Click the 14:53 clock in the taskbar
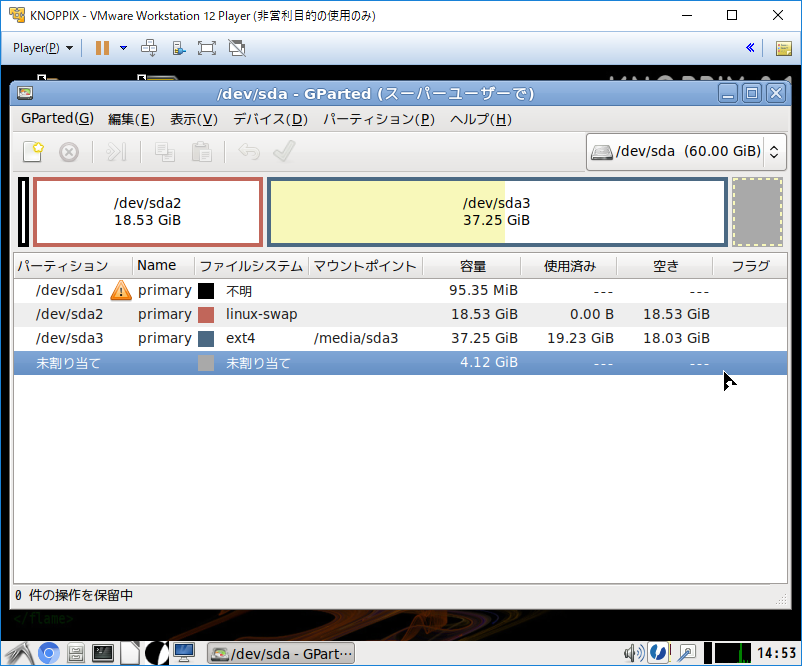The width and height of the screenshot is (802, 666). point(776,653)
